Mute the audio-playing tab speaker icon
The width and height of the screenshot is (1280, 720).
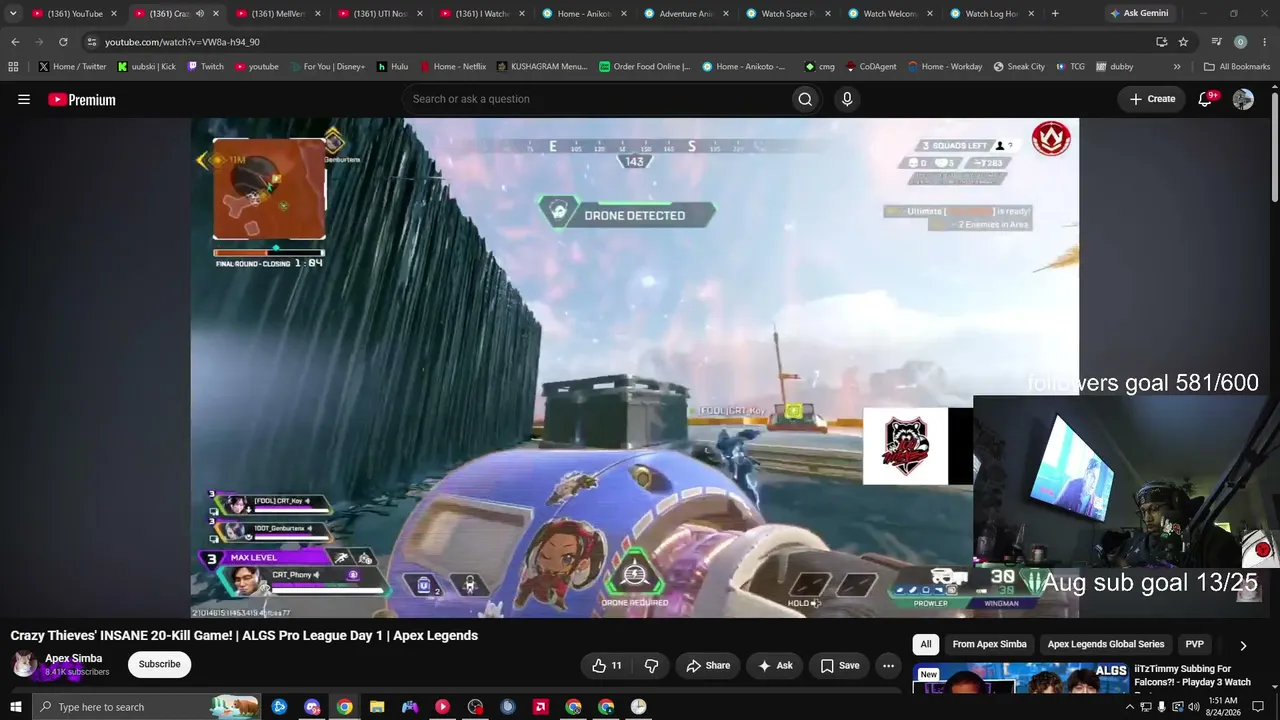[x=199, y=14]
